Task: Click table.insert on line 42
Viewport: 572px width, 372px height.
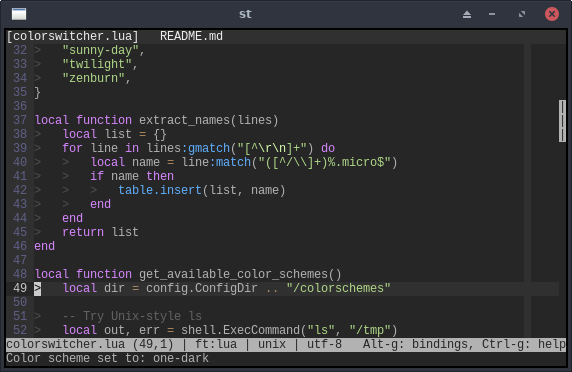Action: click(160, 190)
